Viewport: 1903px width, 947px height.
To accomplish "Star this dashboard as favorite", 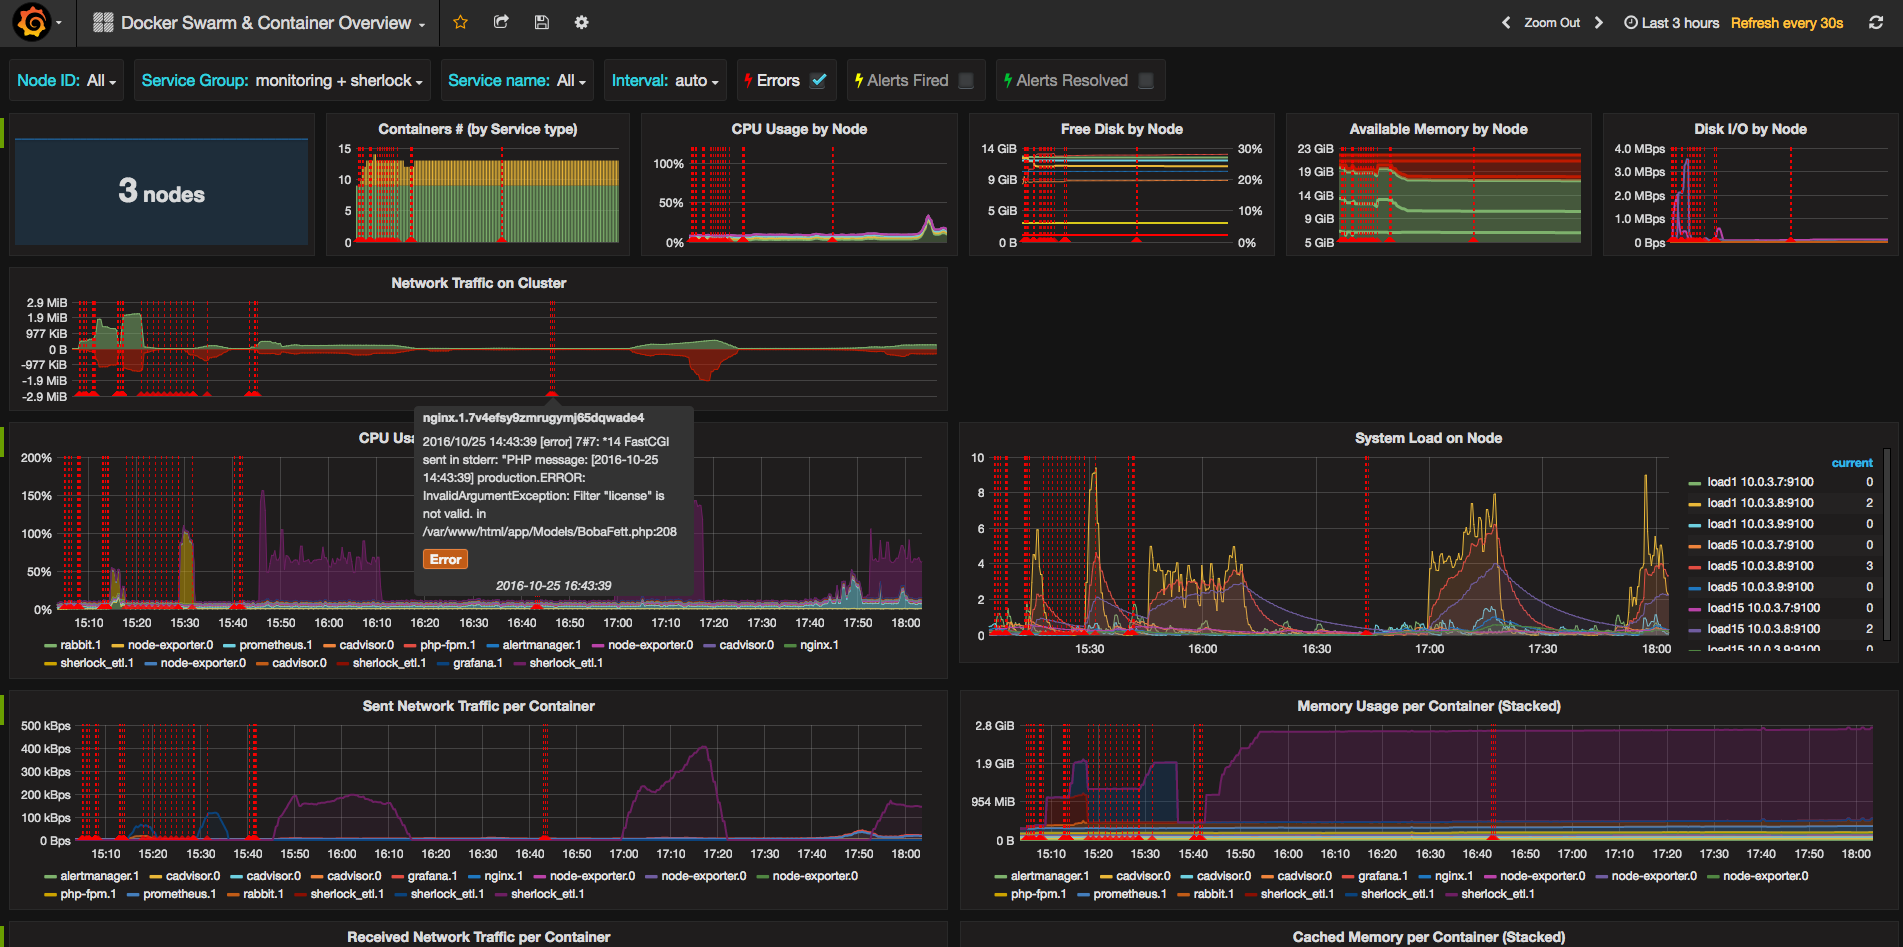I will (460, 22).
